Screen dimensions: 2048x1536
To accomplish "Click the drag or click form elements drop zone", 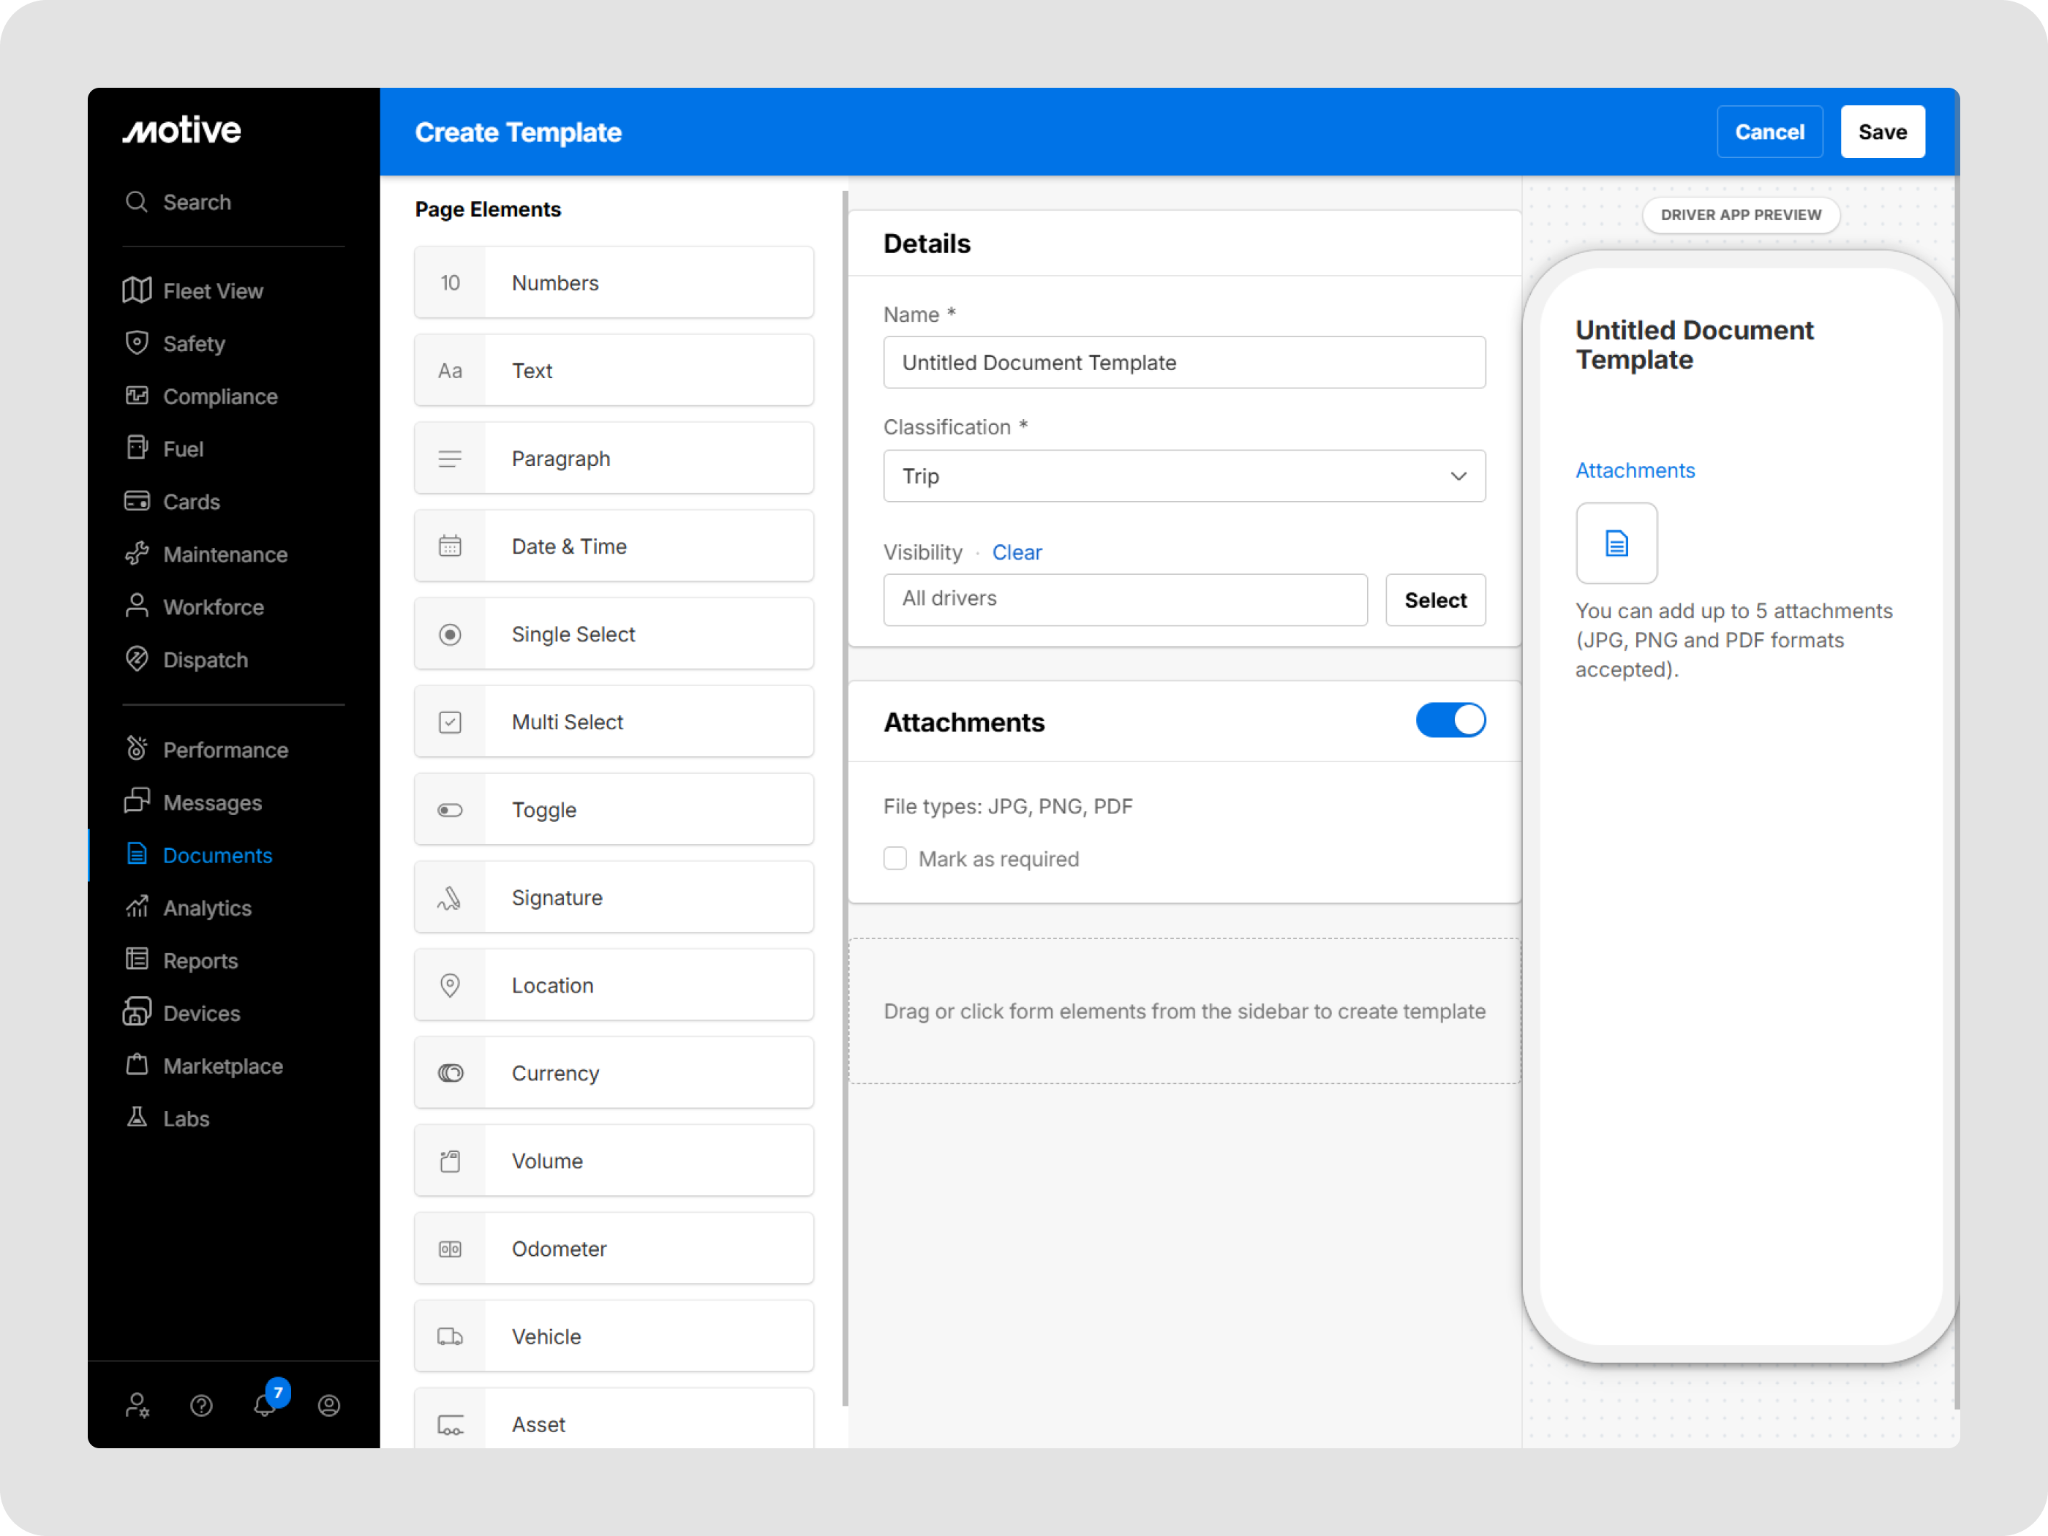I will click(1184, 1011).
